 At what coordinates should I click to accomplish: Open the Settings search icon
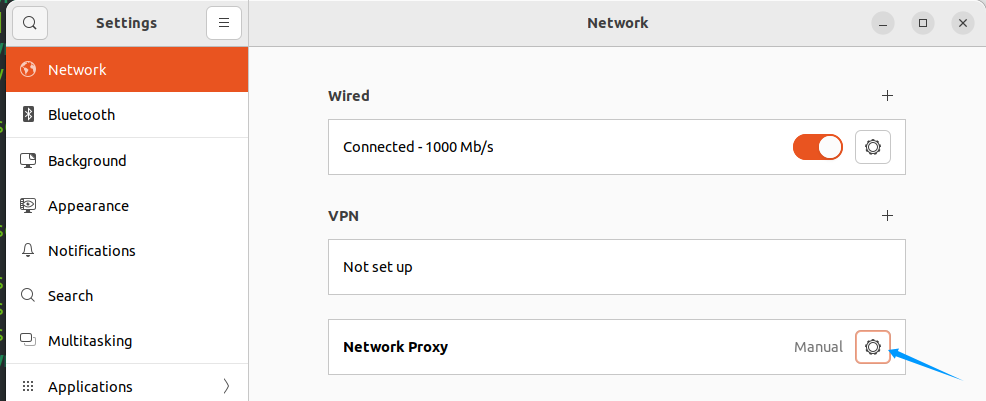click(x=30, y=23)
